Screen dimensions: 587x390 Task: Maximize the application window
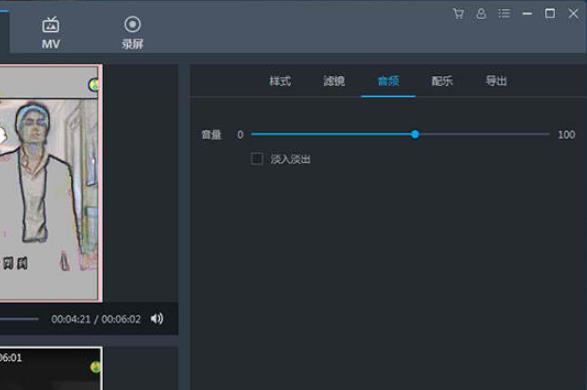(x=550, y=13)
